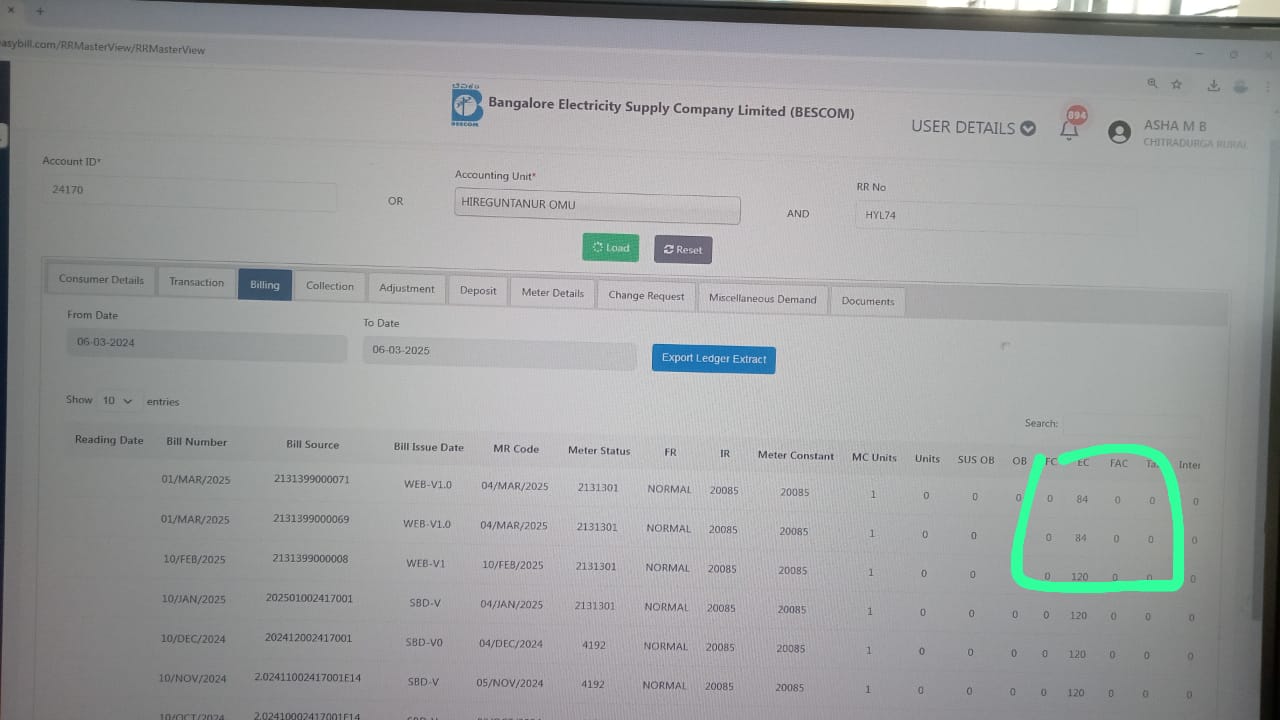1280x720 pixels.
Task: Click the browser address bar URL
Action: (103, 47)
